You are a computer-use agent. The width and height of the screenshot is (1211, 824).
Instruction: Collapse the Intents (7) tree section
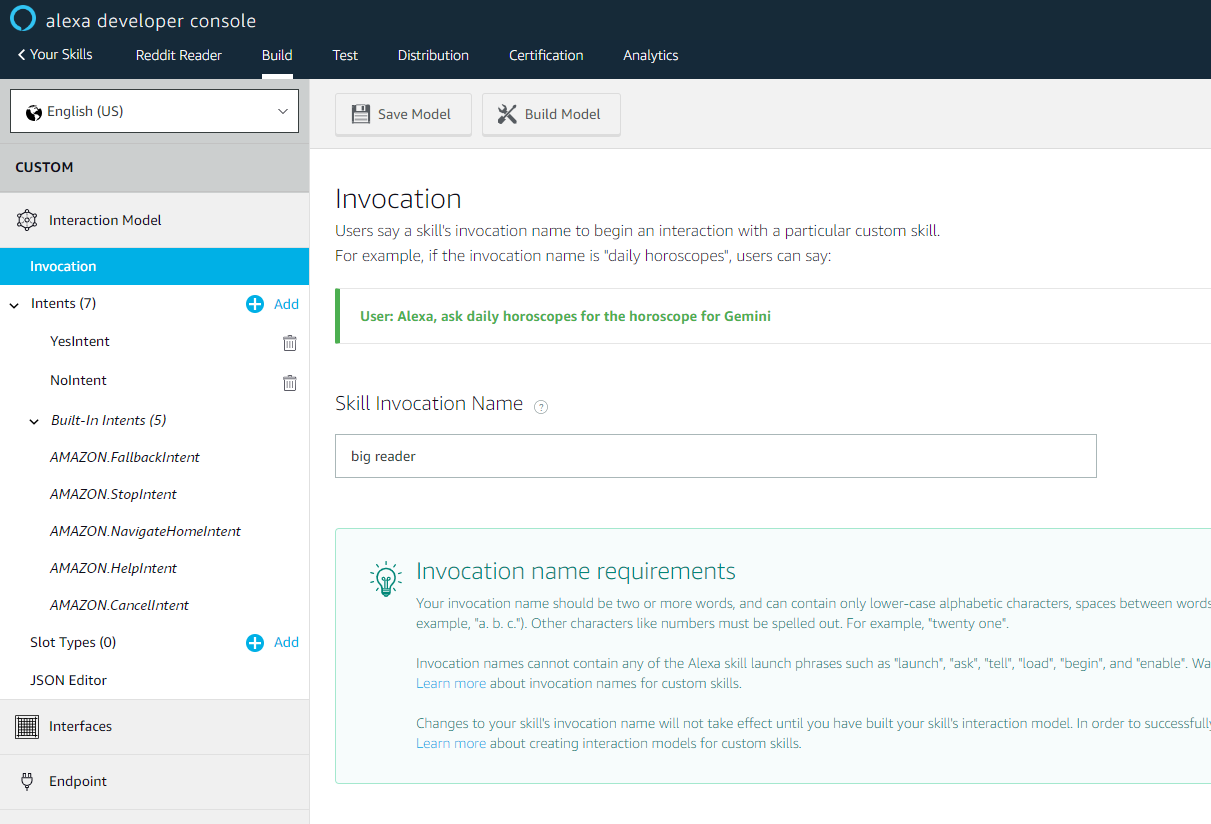(x=14, y=304)
